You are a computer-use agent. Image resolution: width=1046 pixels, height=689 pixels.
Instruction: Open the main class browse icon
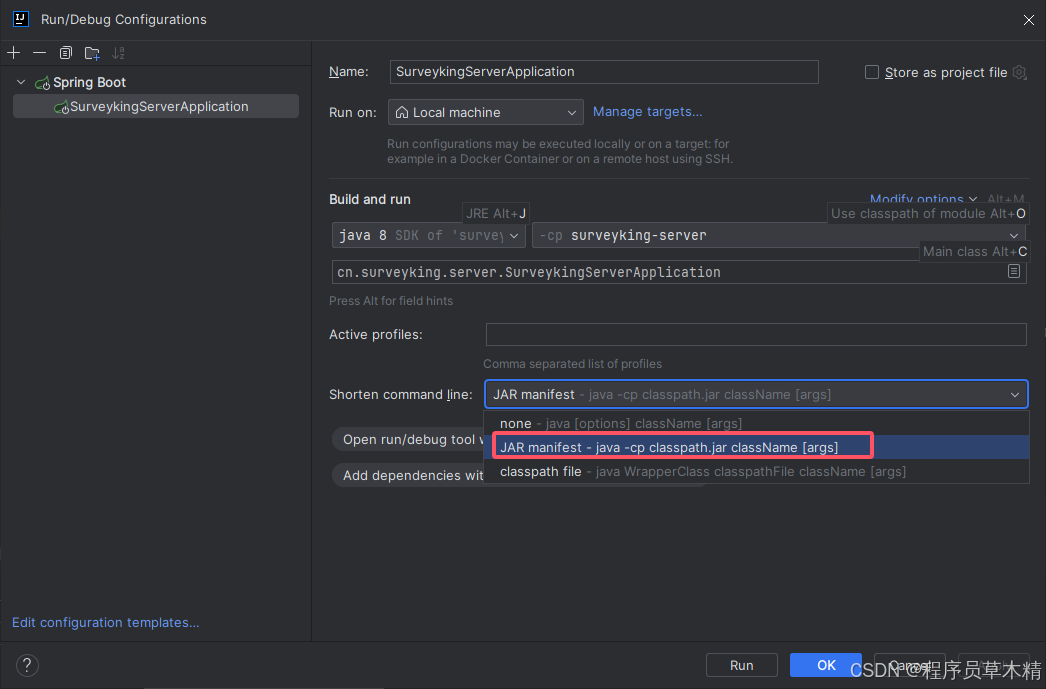click(x=1013, y=271)
